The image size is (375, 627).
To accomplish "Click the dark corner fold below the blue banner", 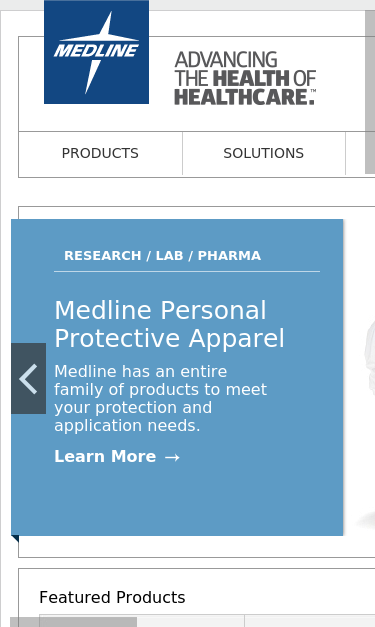I will point(15,539).
